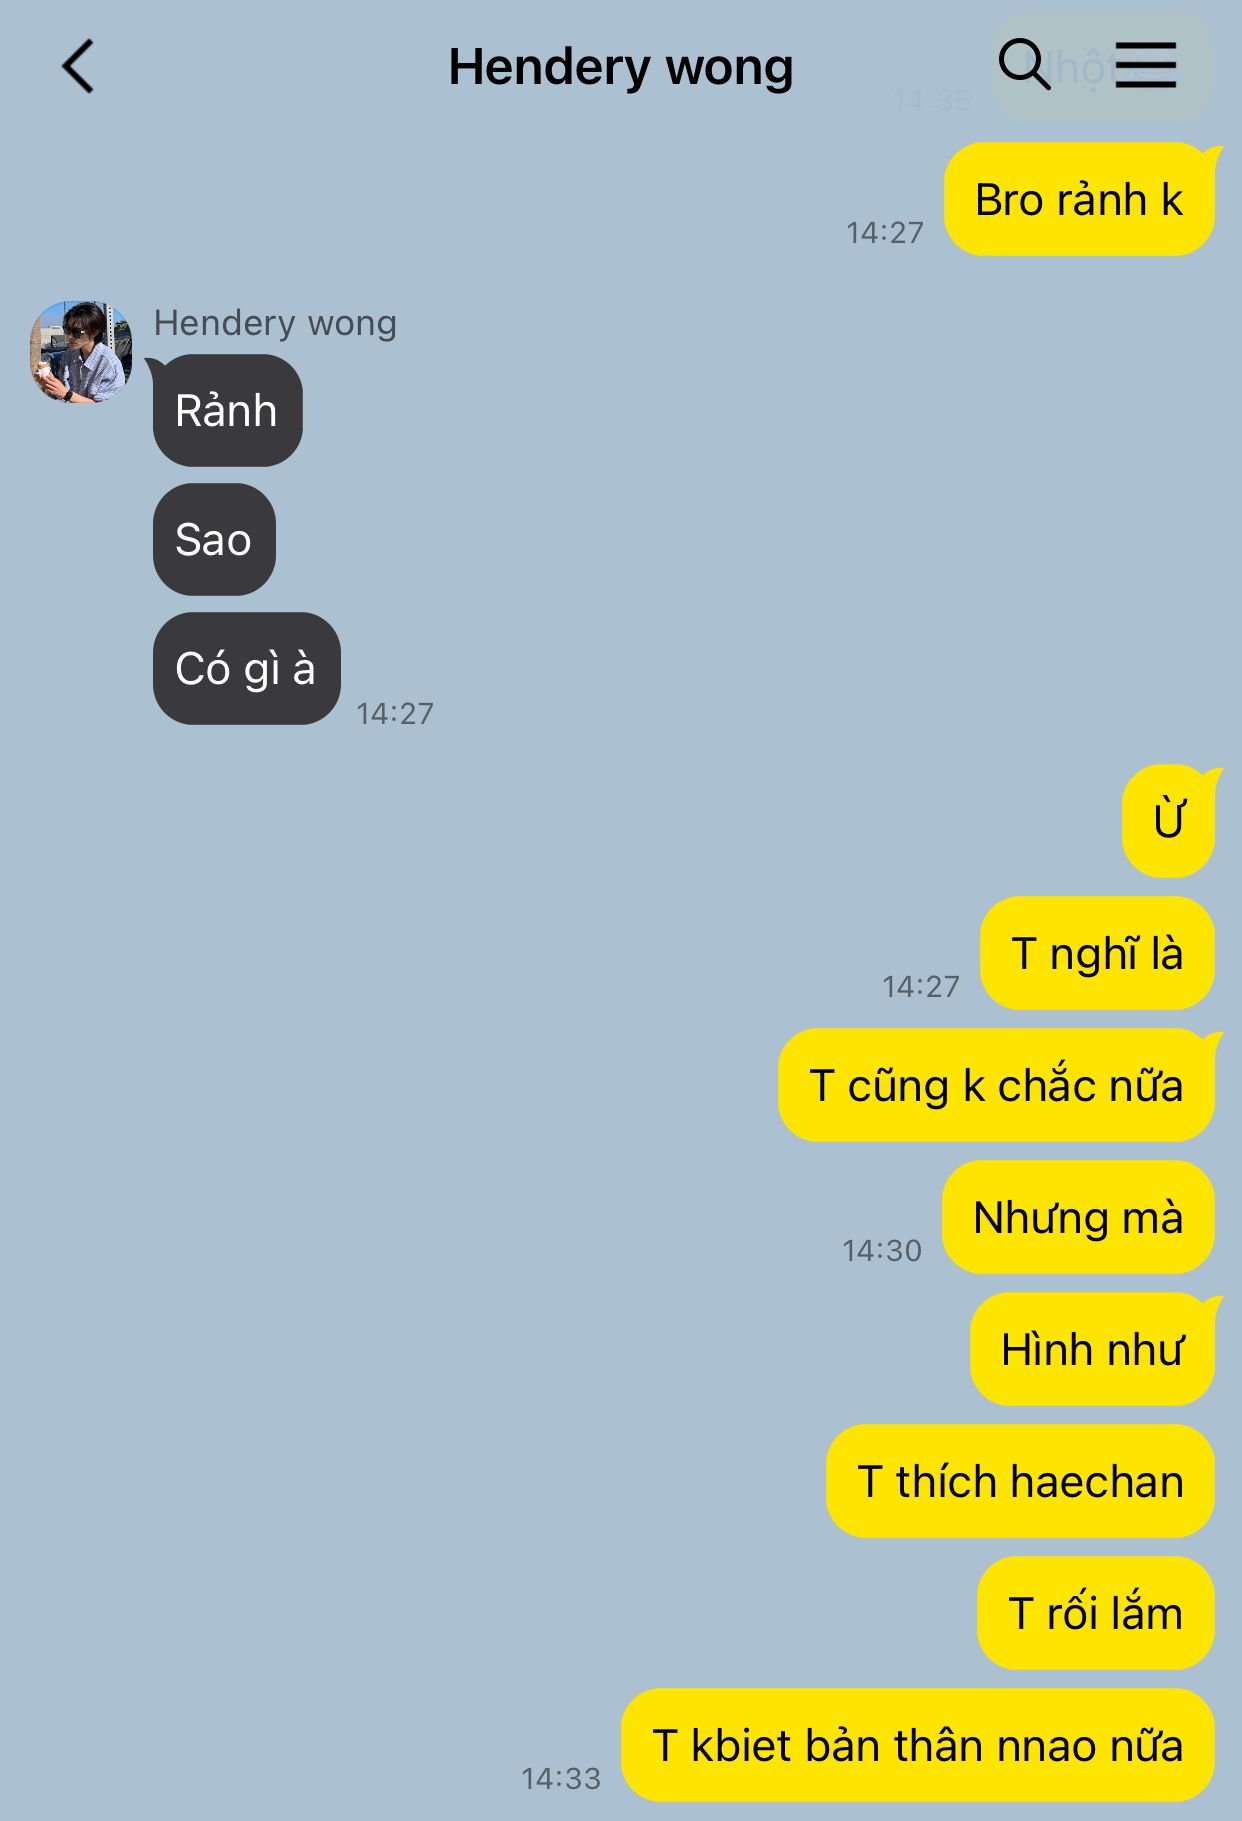The width and height of the screenshot is (1242, 1821).
Task: Open the chat search magnifier
Action: coord(1024,65)
